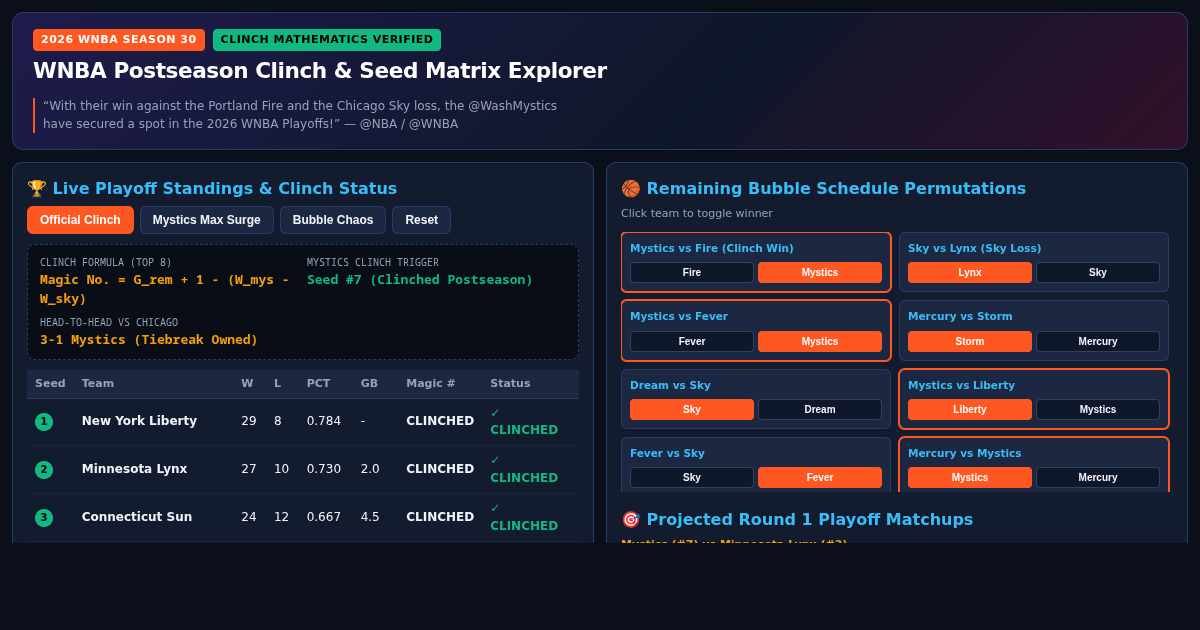Toggle Dream as winner in Dream vs Sky
Screen dimensions: 1200x630
click(x=820, y=409)
